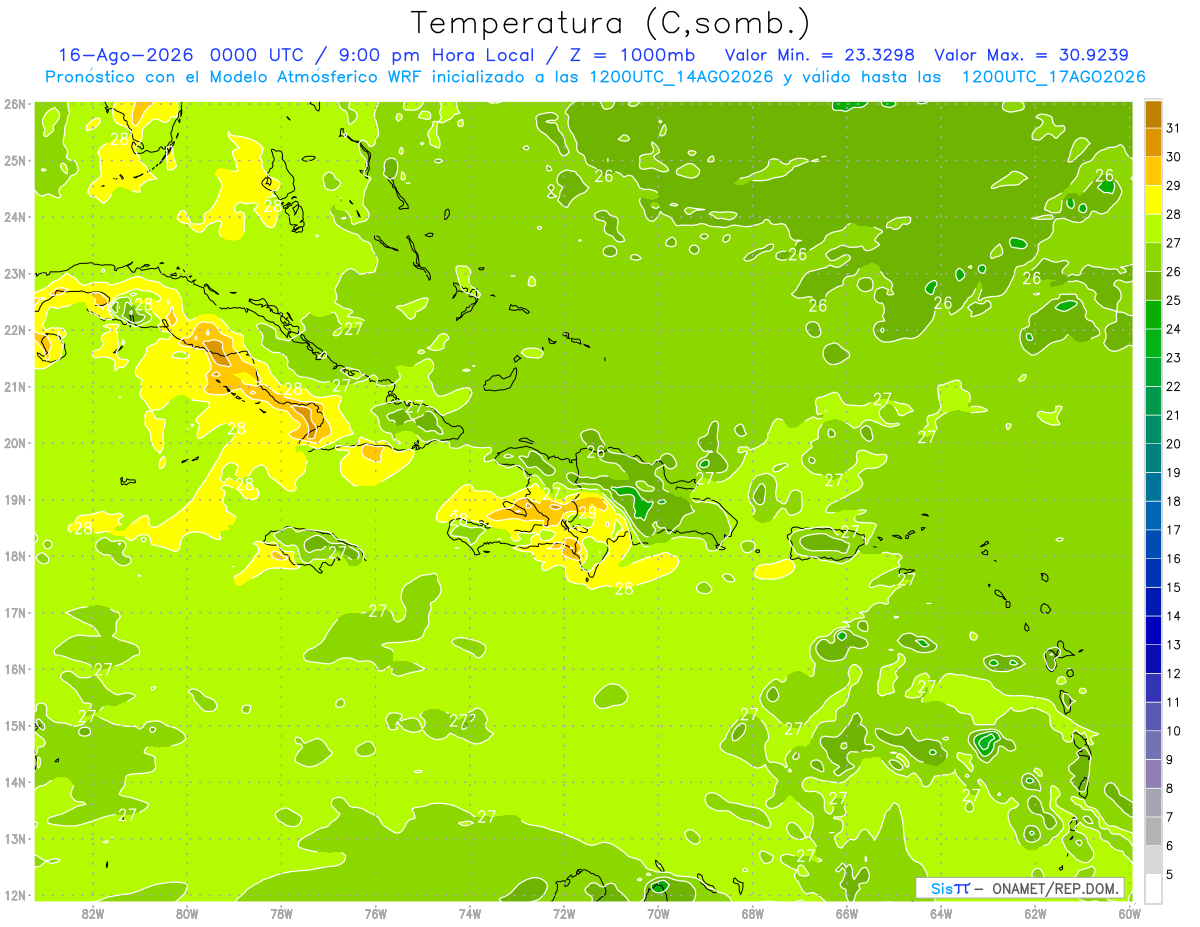The image size is (1200, 927).
Task: Click the 70W longitude axis label
Action: tap(658, 912)
